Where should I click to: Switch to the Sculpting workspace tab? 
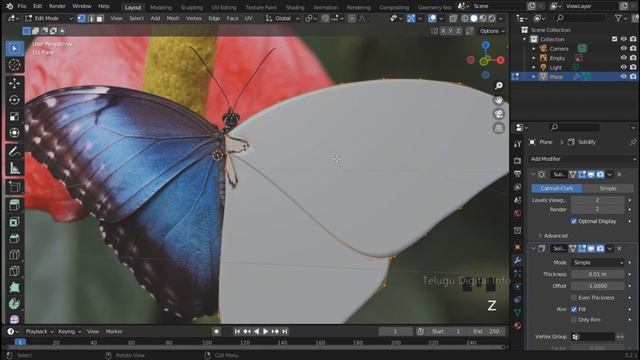pos(191,7)
